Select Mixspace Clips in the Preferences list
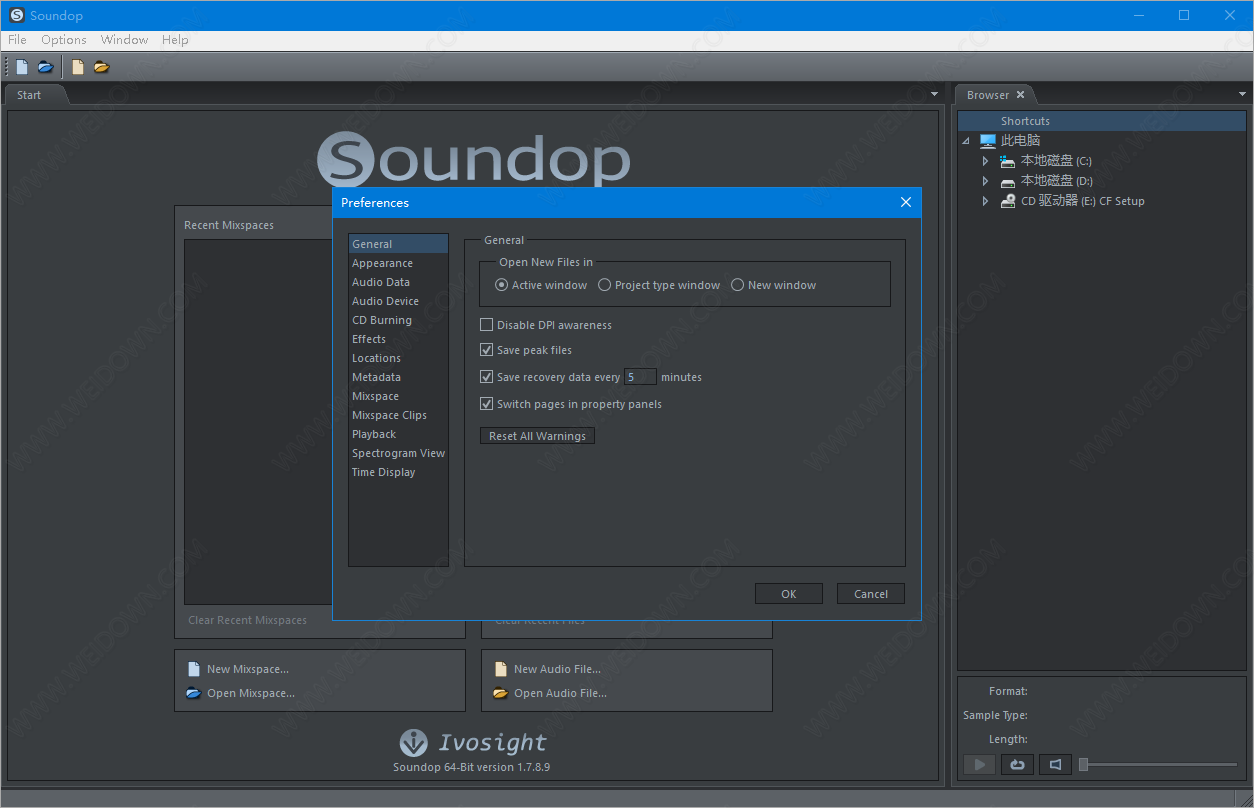The image size is (1254, 808). point(398,415)
